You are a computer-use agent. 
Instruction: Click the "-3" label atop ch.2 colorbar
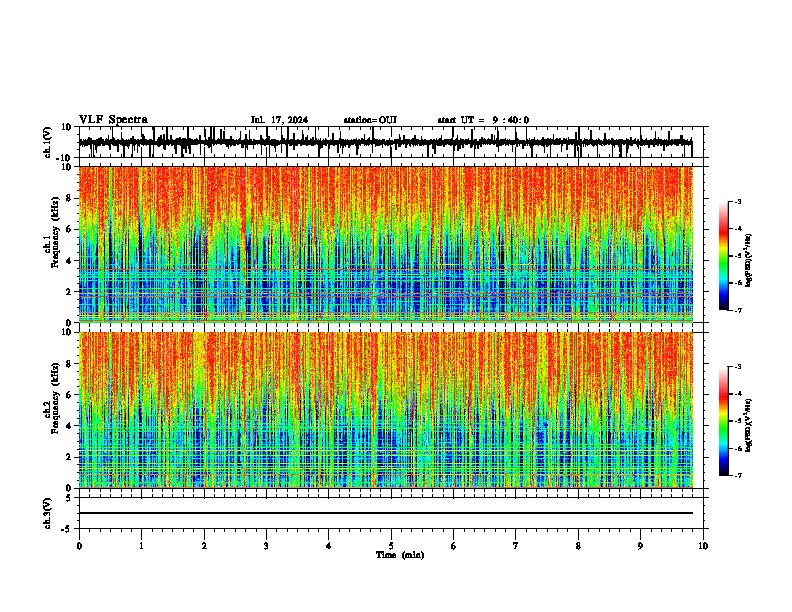point(738,367)
